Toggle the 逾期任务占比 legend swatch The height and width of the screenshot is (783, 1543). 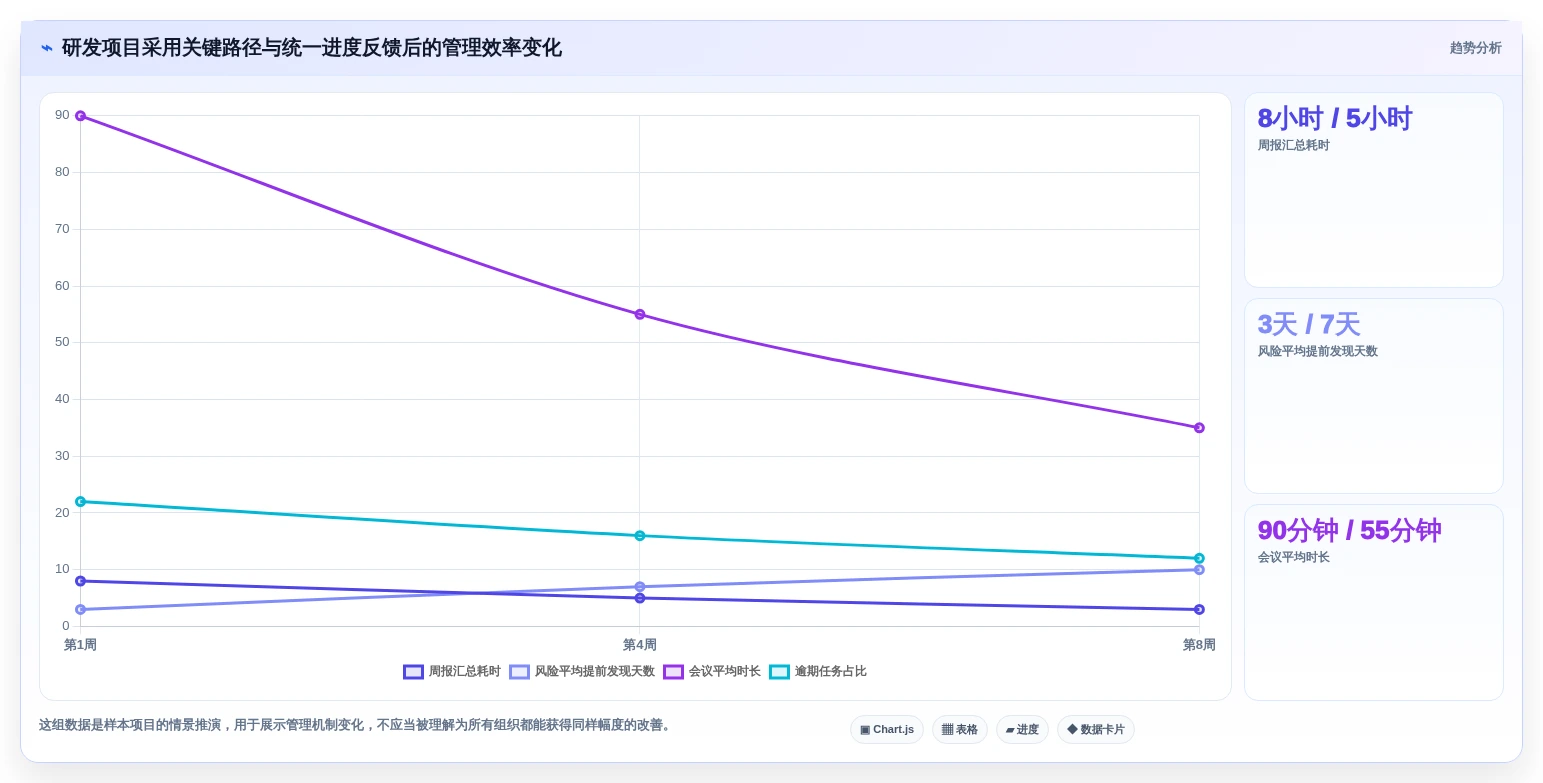tap(780, 672)
